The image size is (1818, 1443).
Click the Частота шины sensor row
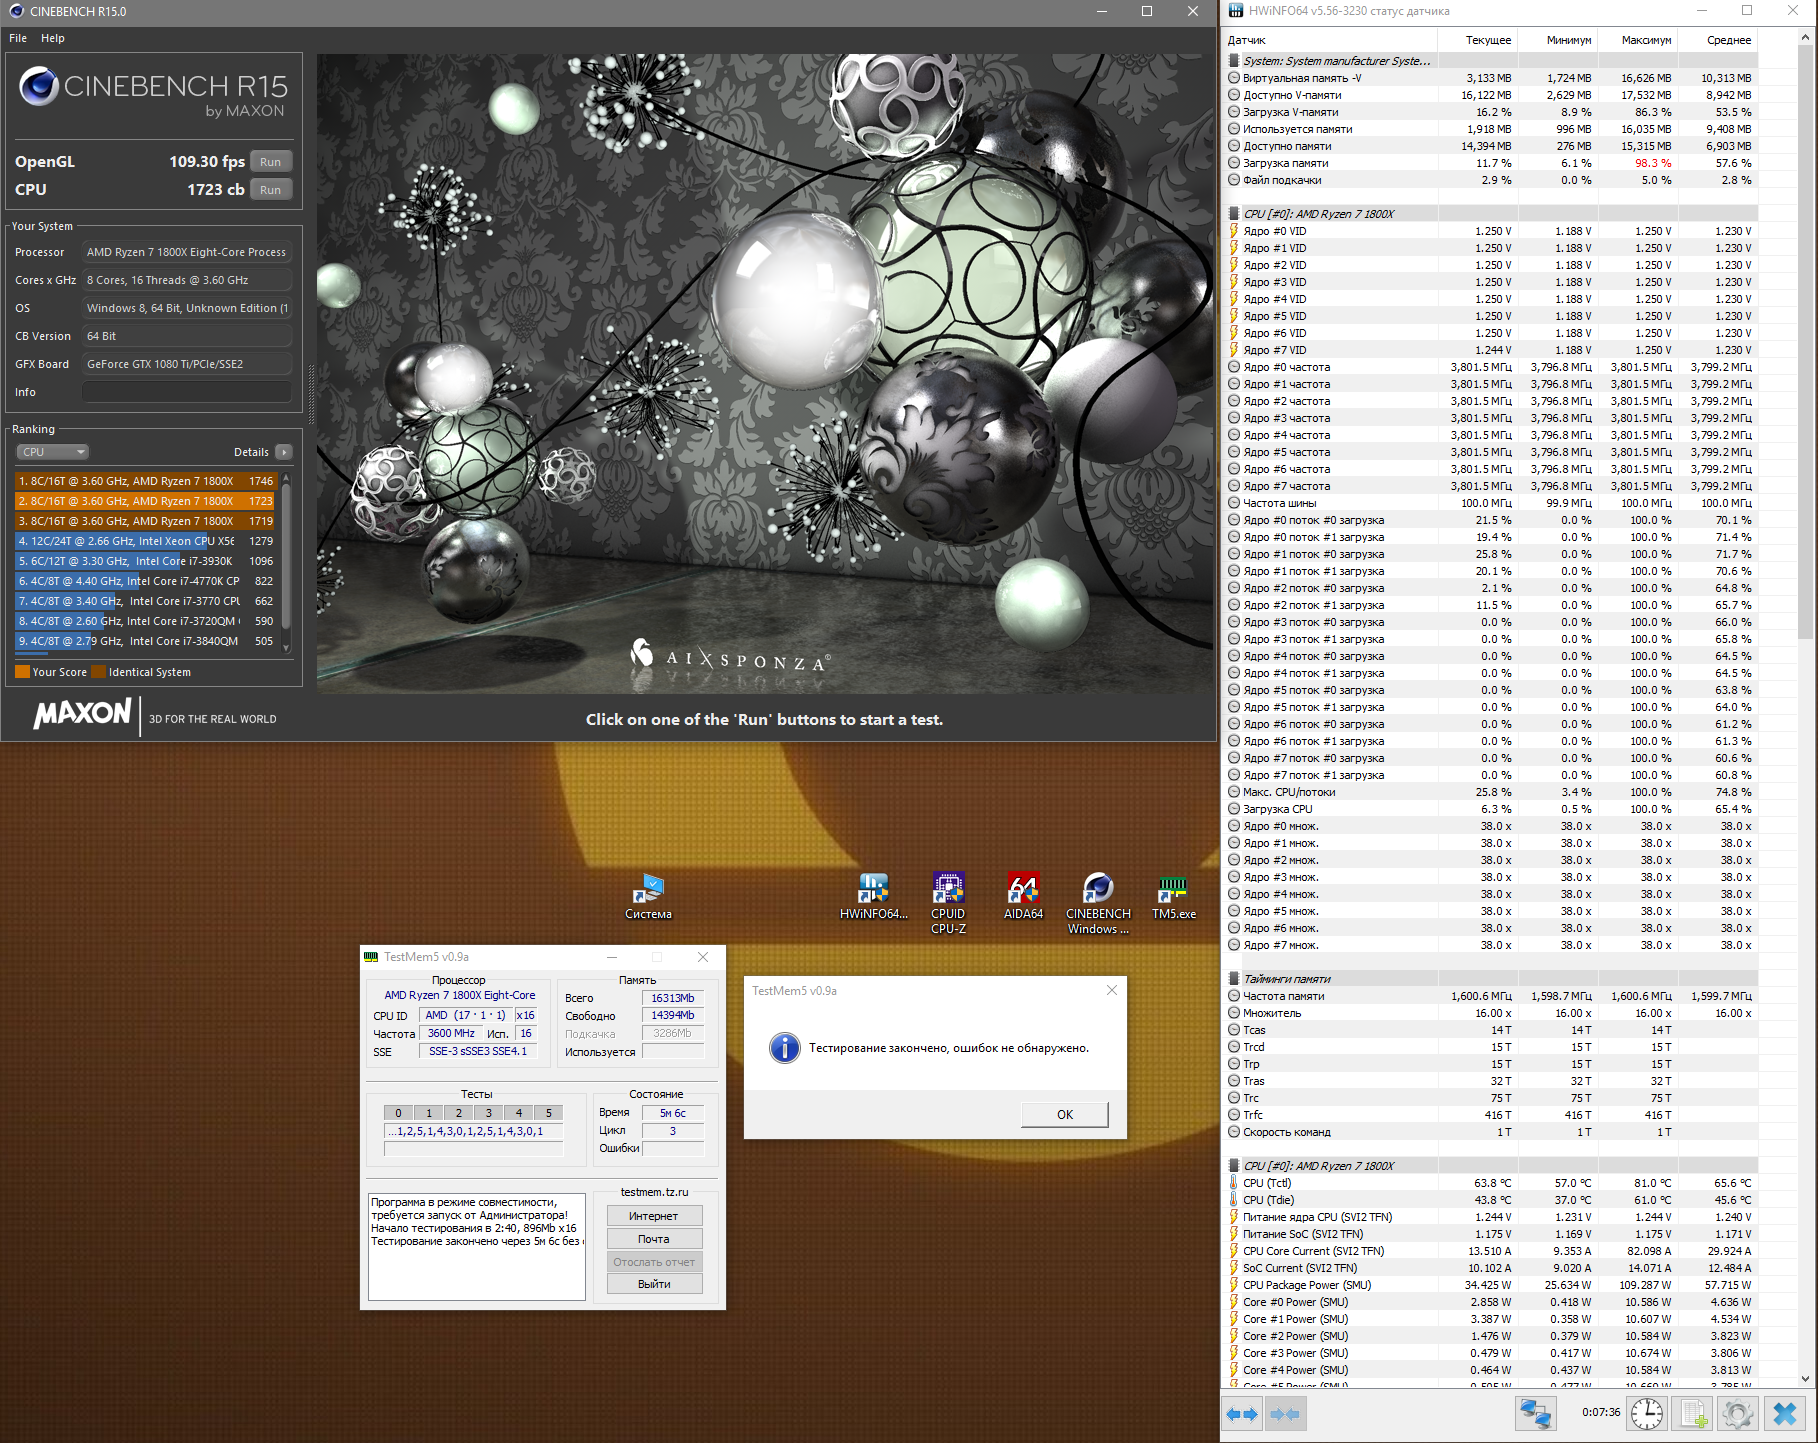tap(1490, 503)
